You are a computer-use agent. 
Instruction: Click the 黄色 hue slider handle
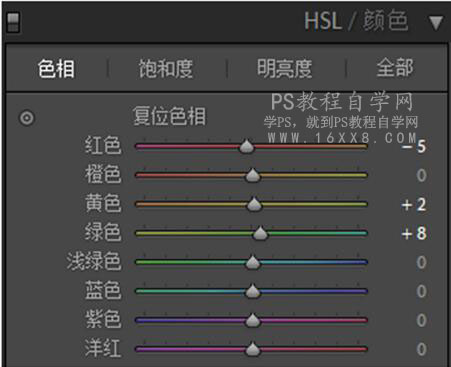(x=254, y=204)
